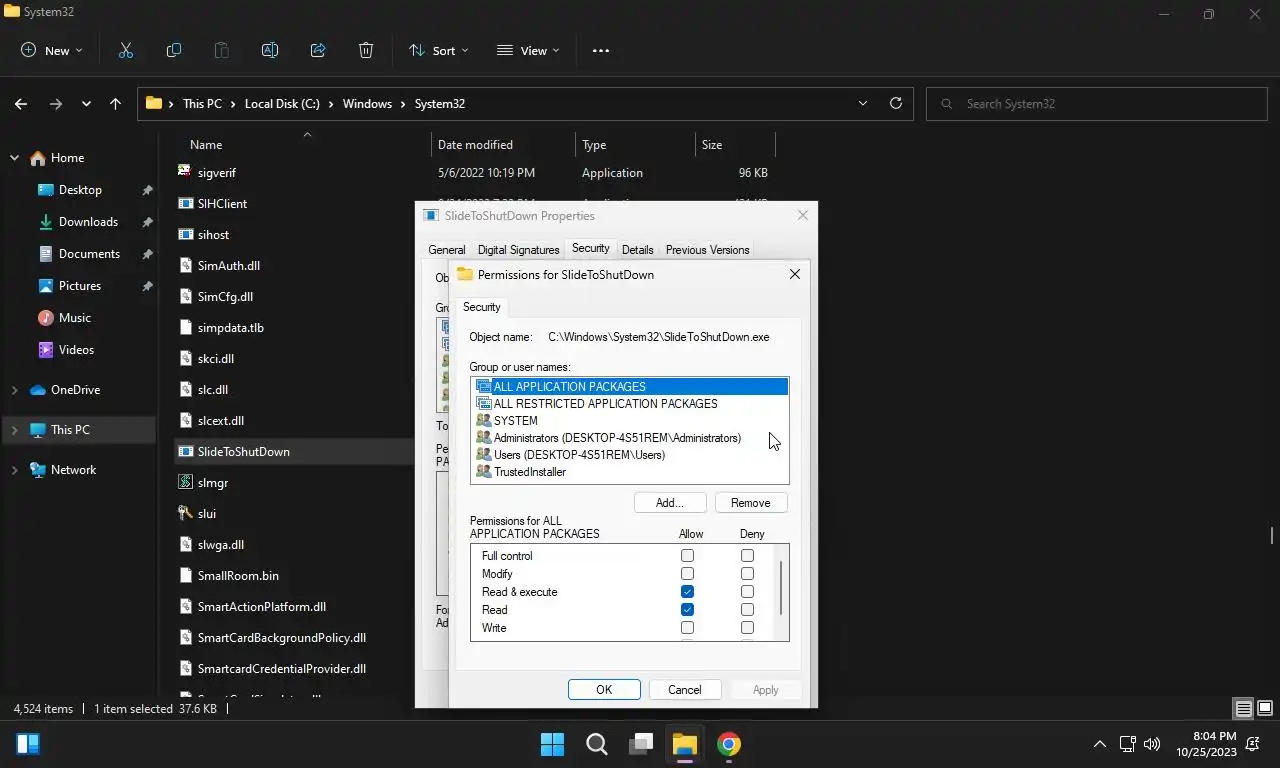Select the slui file icon
This screenshot has height=768, width=1280.
pos(184,513)
